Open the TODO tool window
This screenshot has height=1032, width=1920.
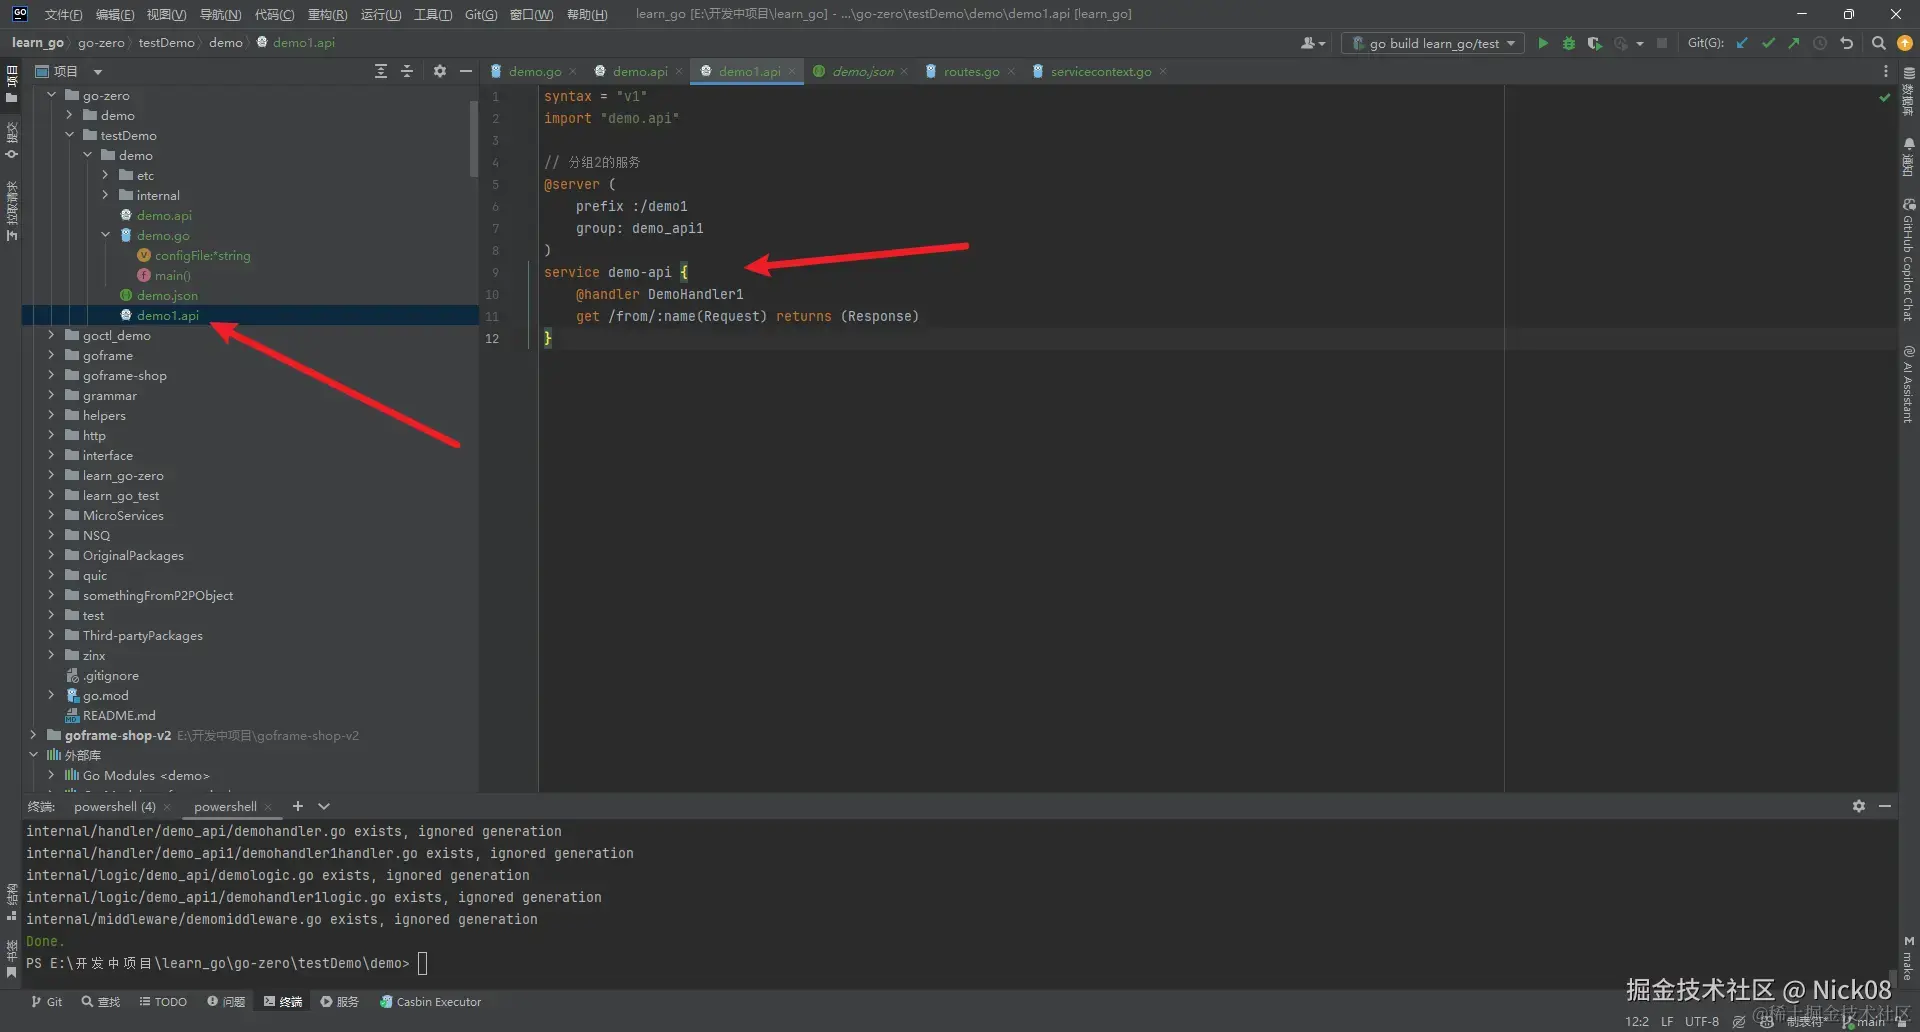pyautogui.click(x=163, y=1002)
